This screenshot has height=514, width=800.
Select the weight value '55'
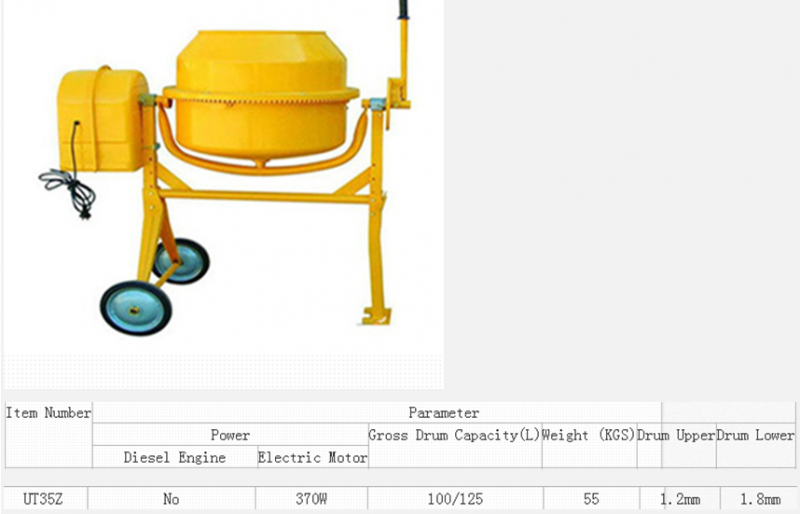click(x=591, y=498)
